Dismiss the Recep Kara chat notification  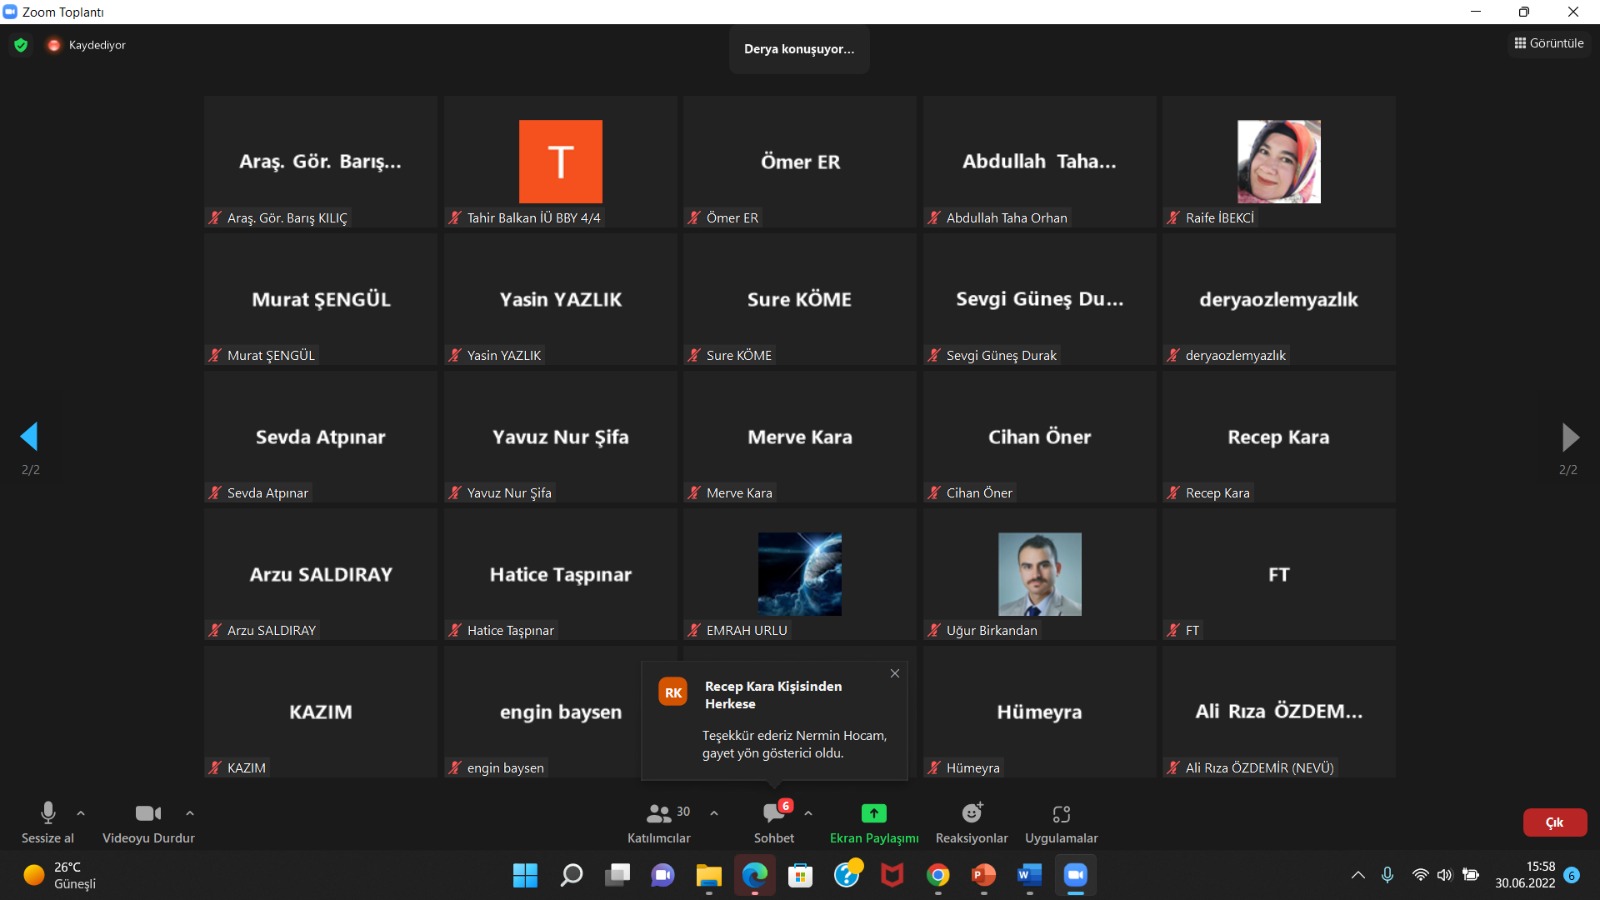coord(895,673)
